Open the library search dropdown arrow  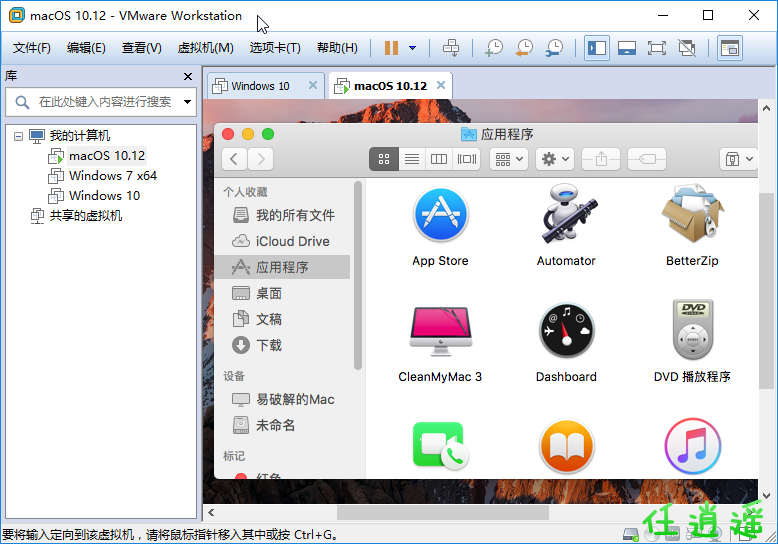[187, 102]
